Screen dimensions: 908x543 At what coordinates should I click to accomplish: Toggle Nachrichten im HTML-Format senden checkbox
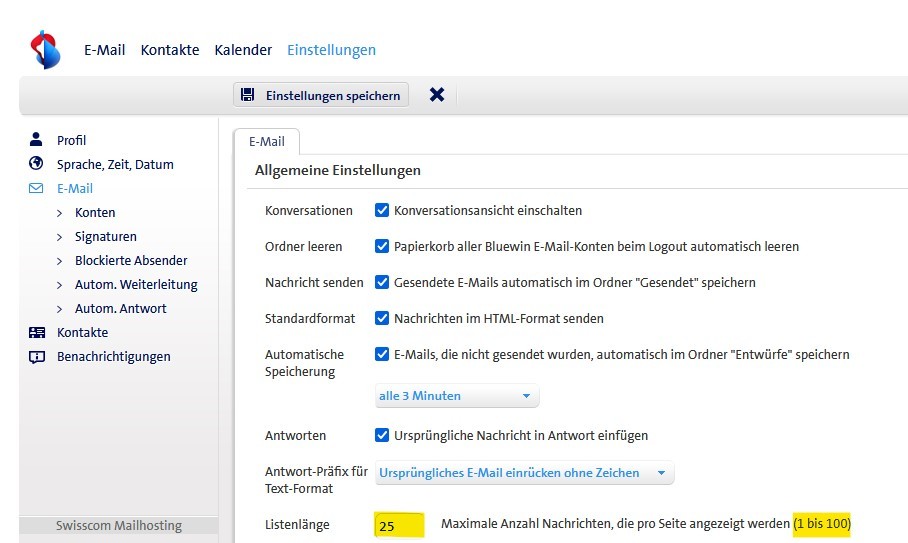coord(382,318)
